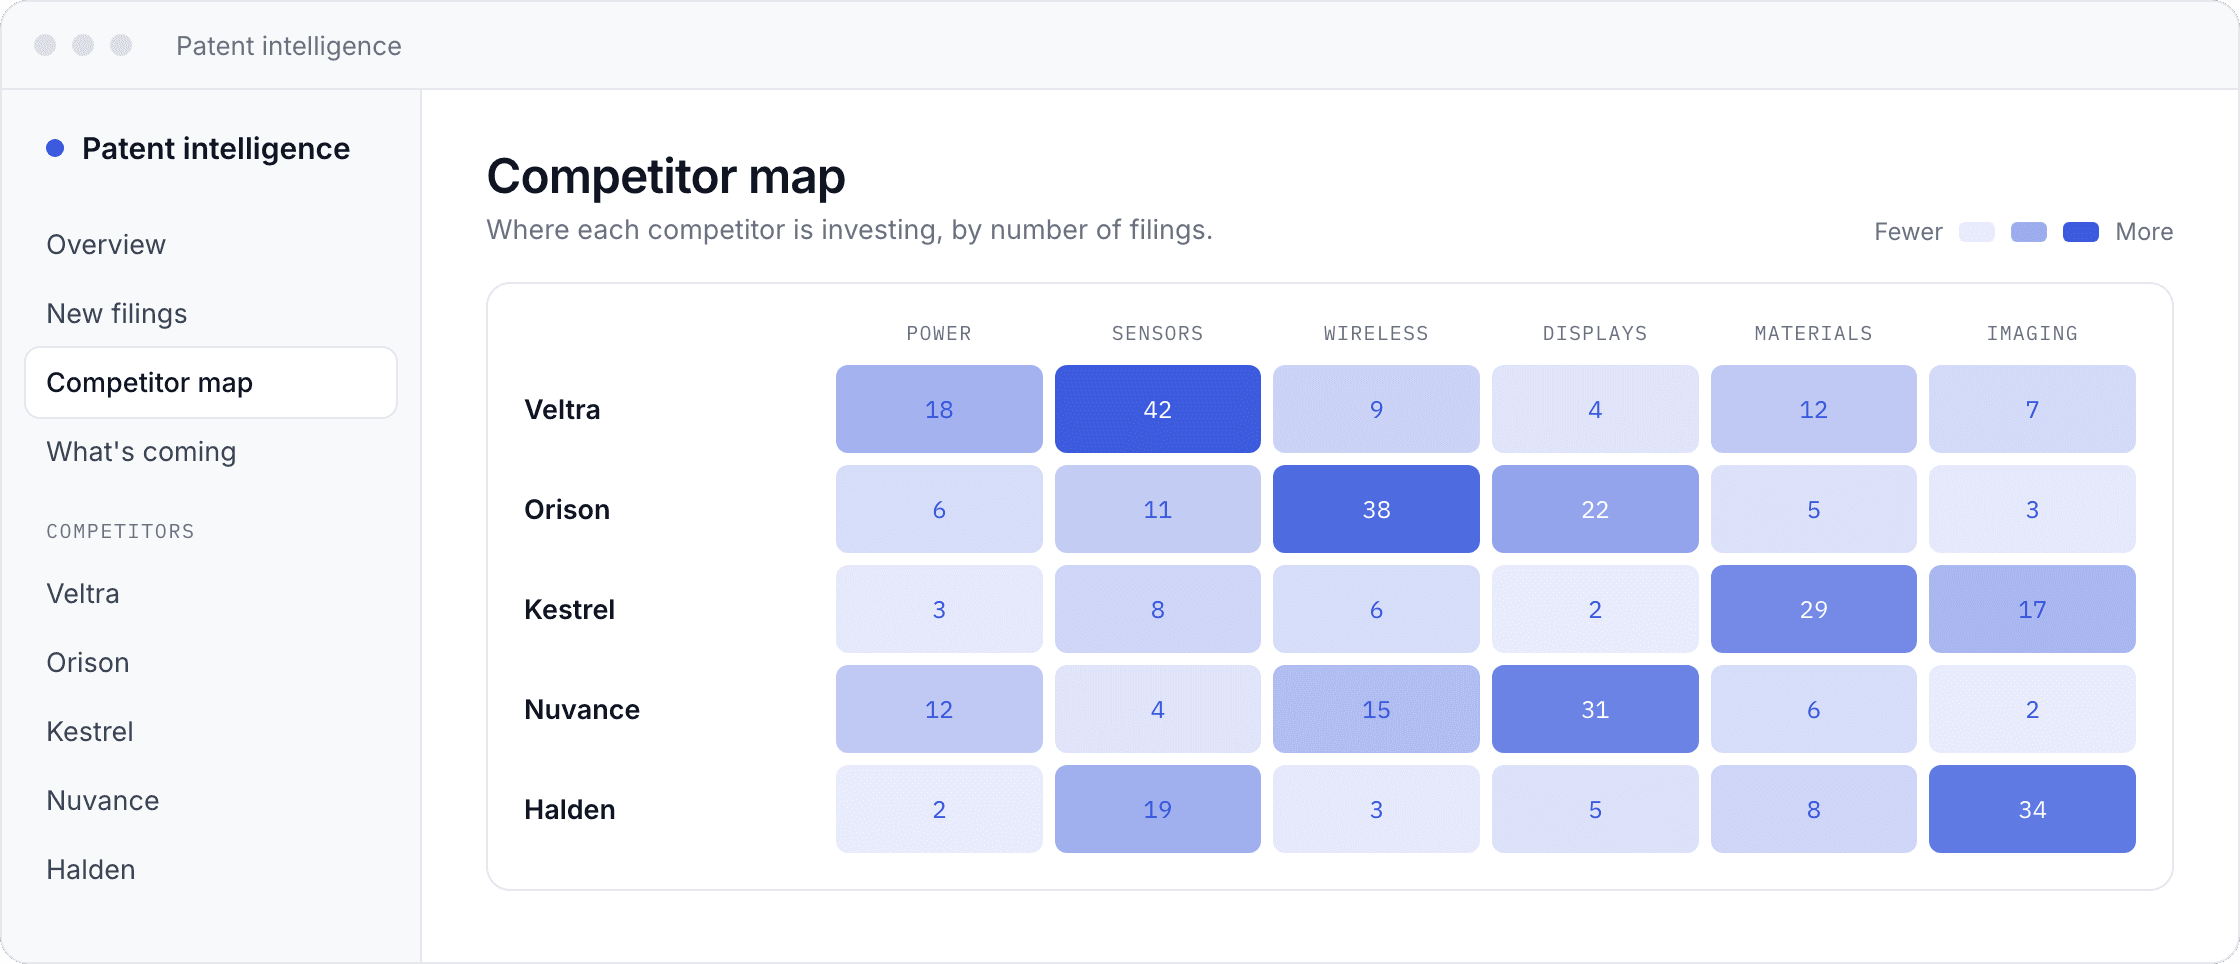The width and height of the screenshot is (2240, 964).
Task: Select the WIRELESS column header
Action: point(1376,334)
